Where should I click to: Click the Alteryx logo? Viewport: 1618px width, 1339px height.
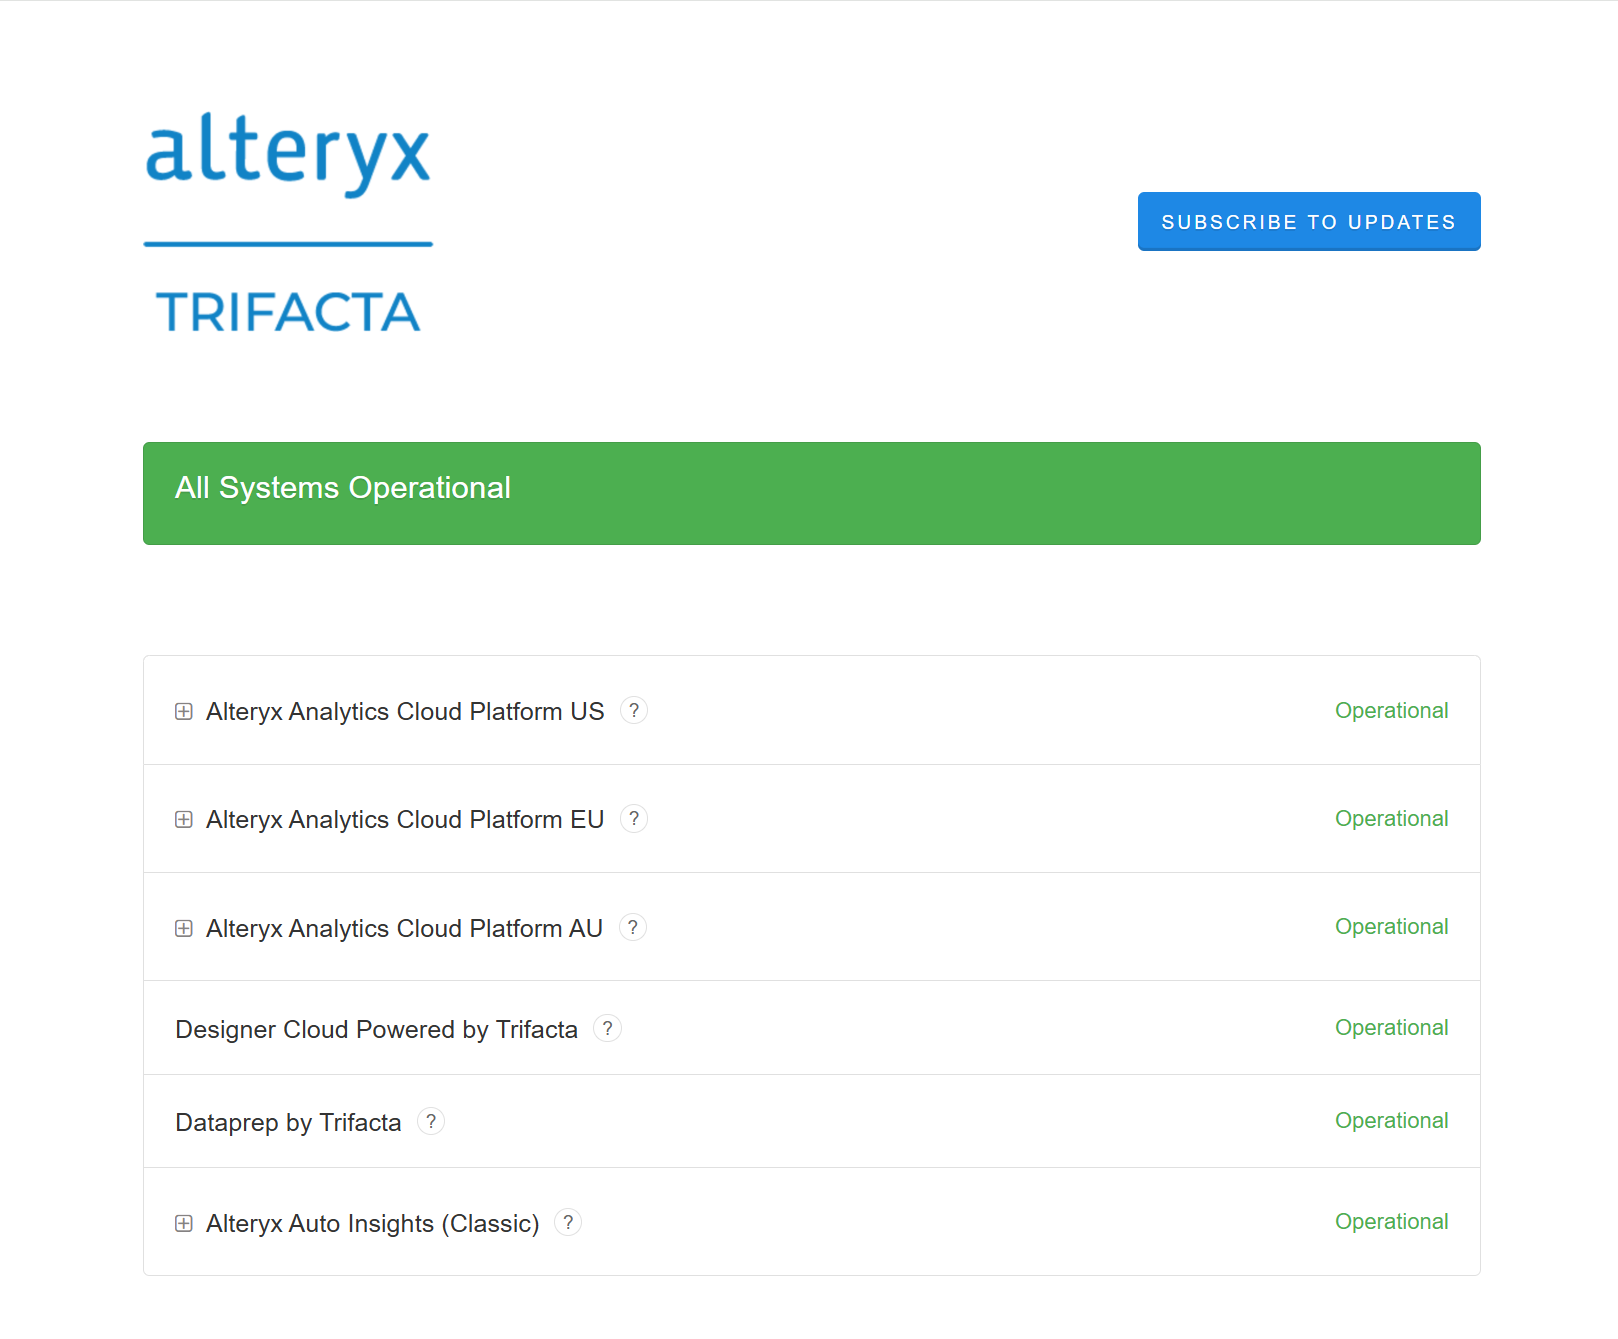(288, 153)
